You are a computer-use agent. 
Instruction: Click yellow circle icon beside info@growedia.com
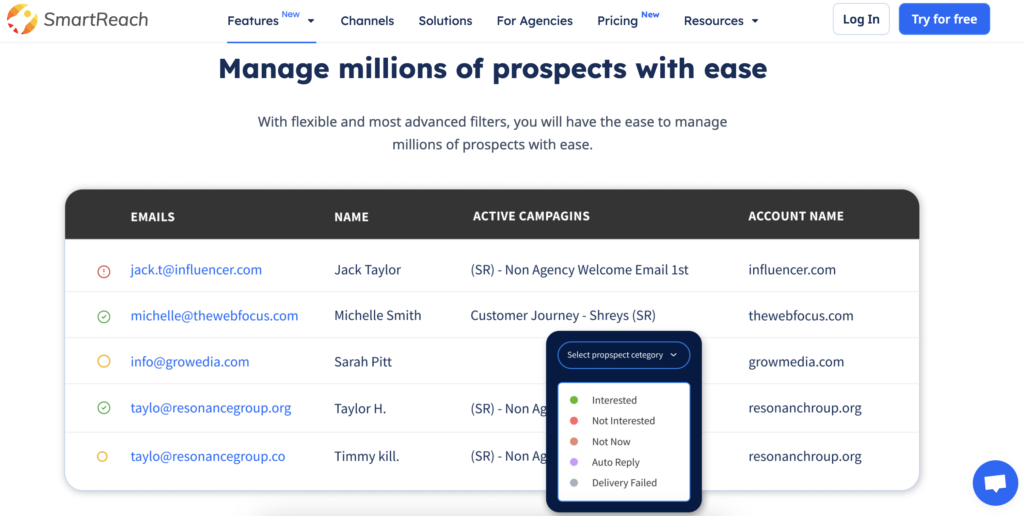(x=104, y=361)
